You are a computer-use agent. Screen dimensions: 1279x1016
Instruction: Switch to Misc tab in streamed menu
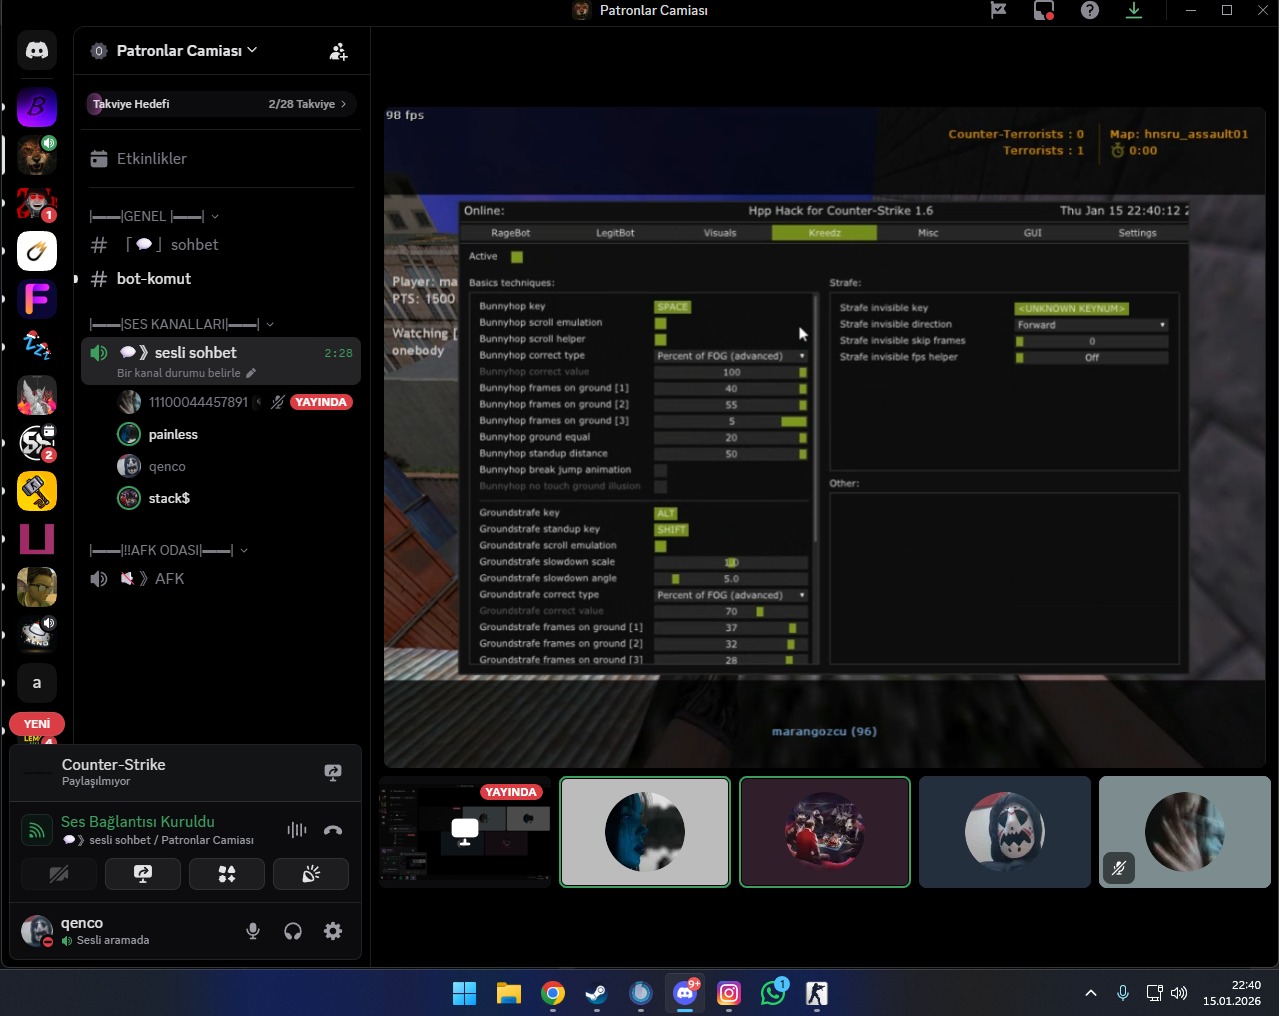[928, 233]
